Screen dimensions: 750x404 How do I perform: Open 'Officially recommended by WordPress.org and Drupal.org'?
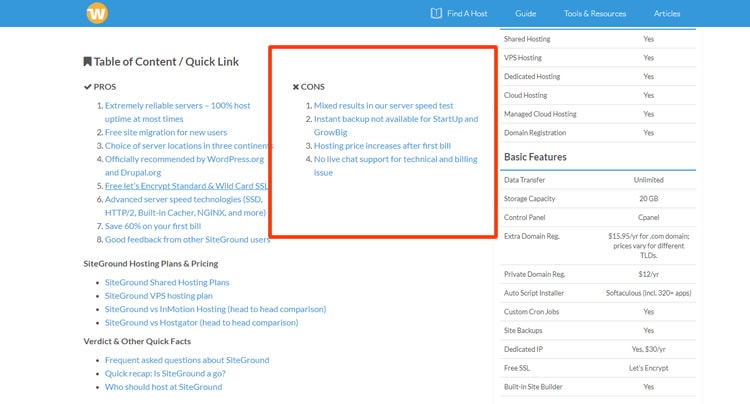tap(184, 165)
